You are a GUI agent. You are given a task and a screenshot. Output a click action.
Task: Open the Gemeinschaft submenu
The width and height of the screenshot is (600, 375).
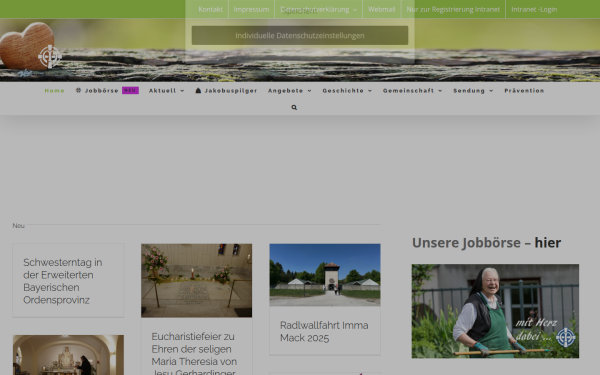coord(412,91)
